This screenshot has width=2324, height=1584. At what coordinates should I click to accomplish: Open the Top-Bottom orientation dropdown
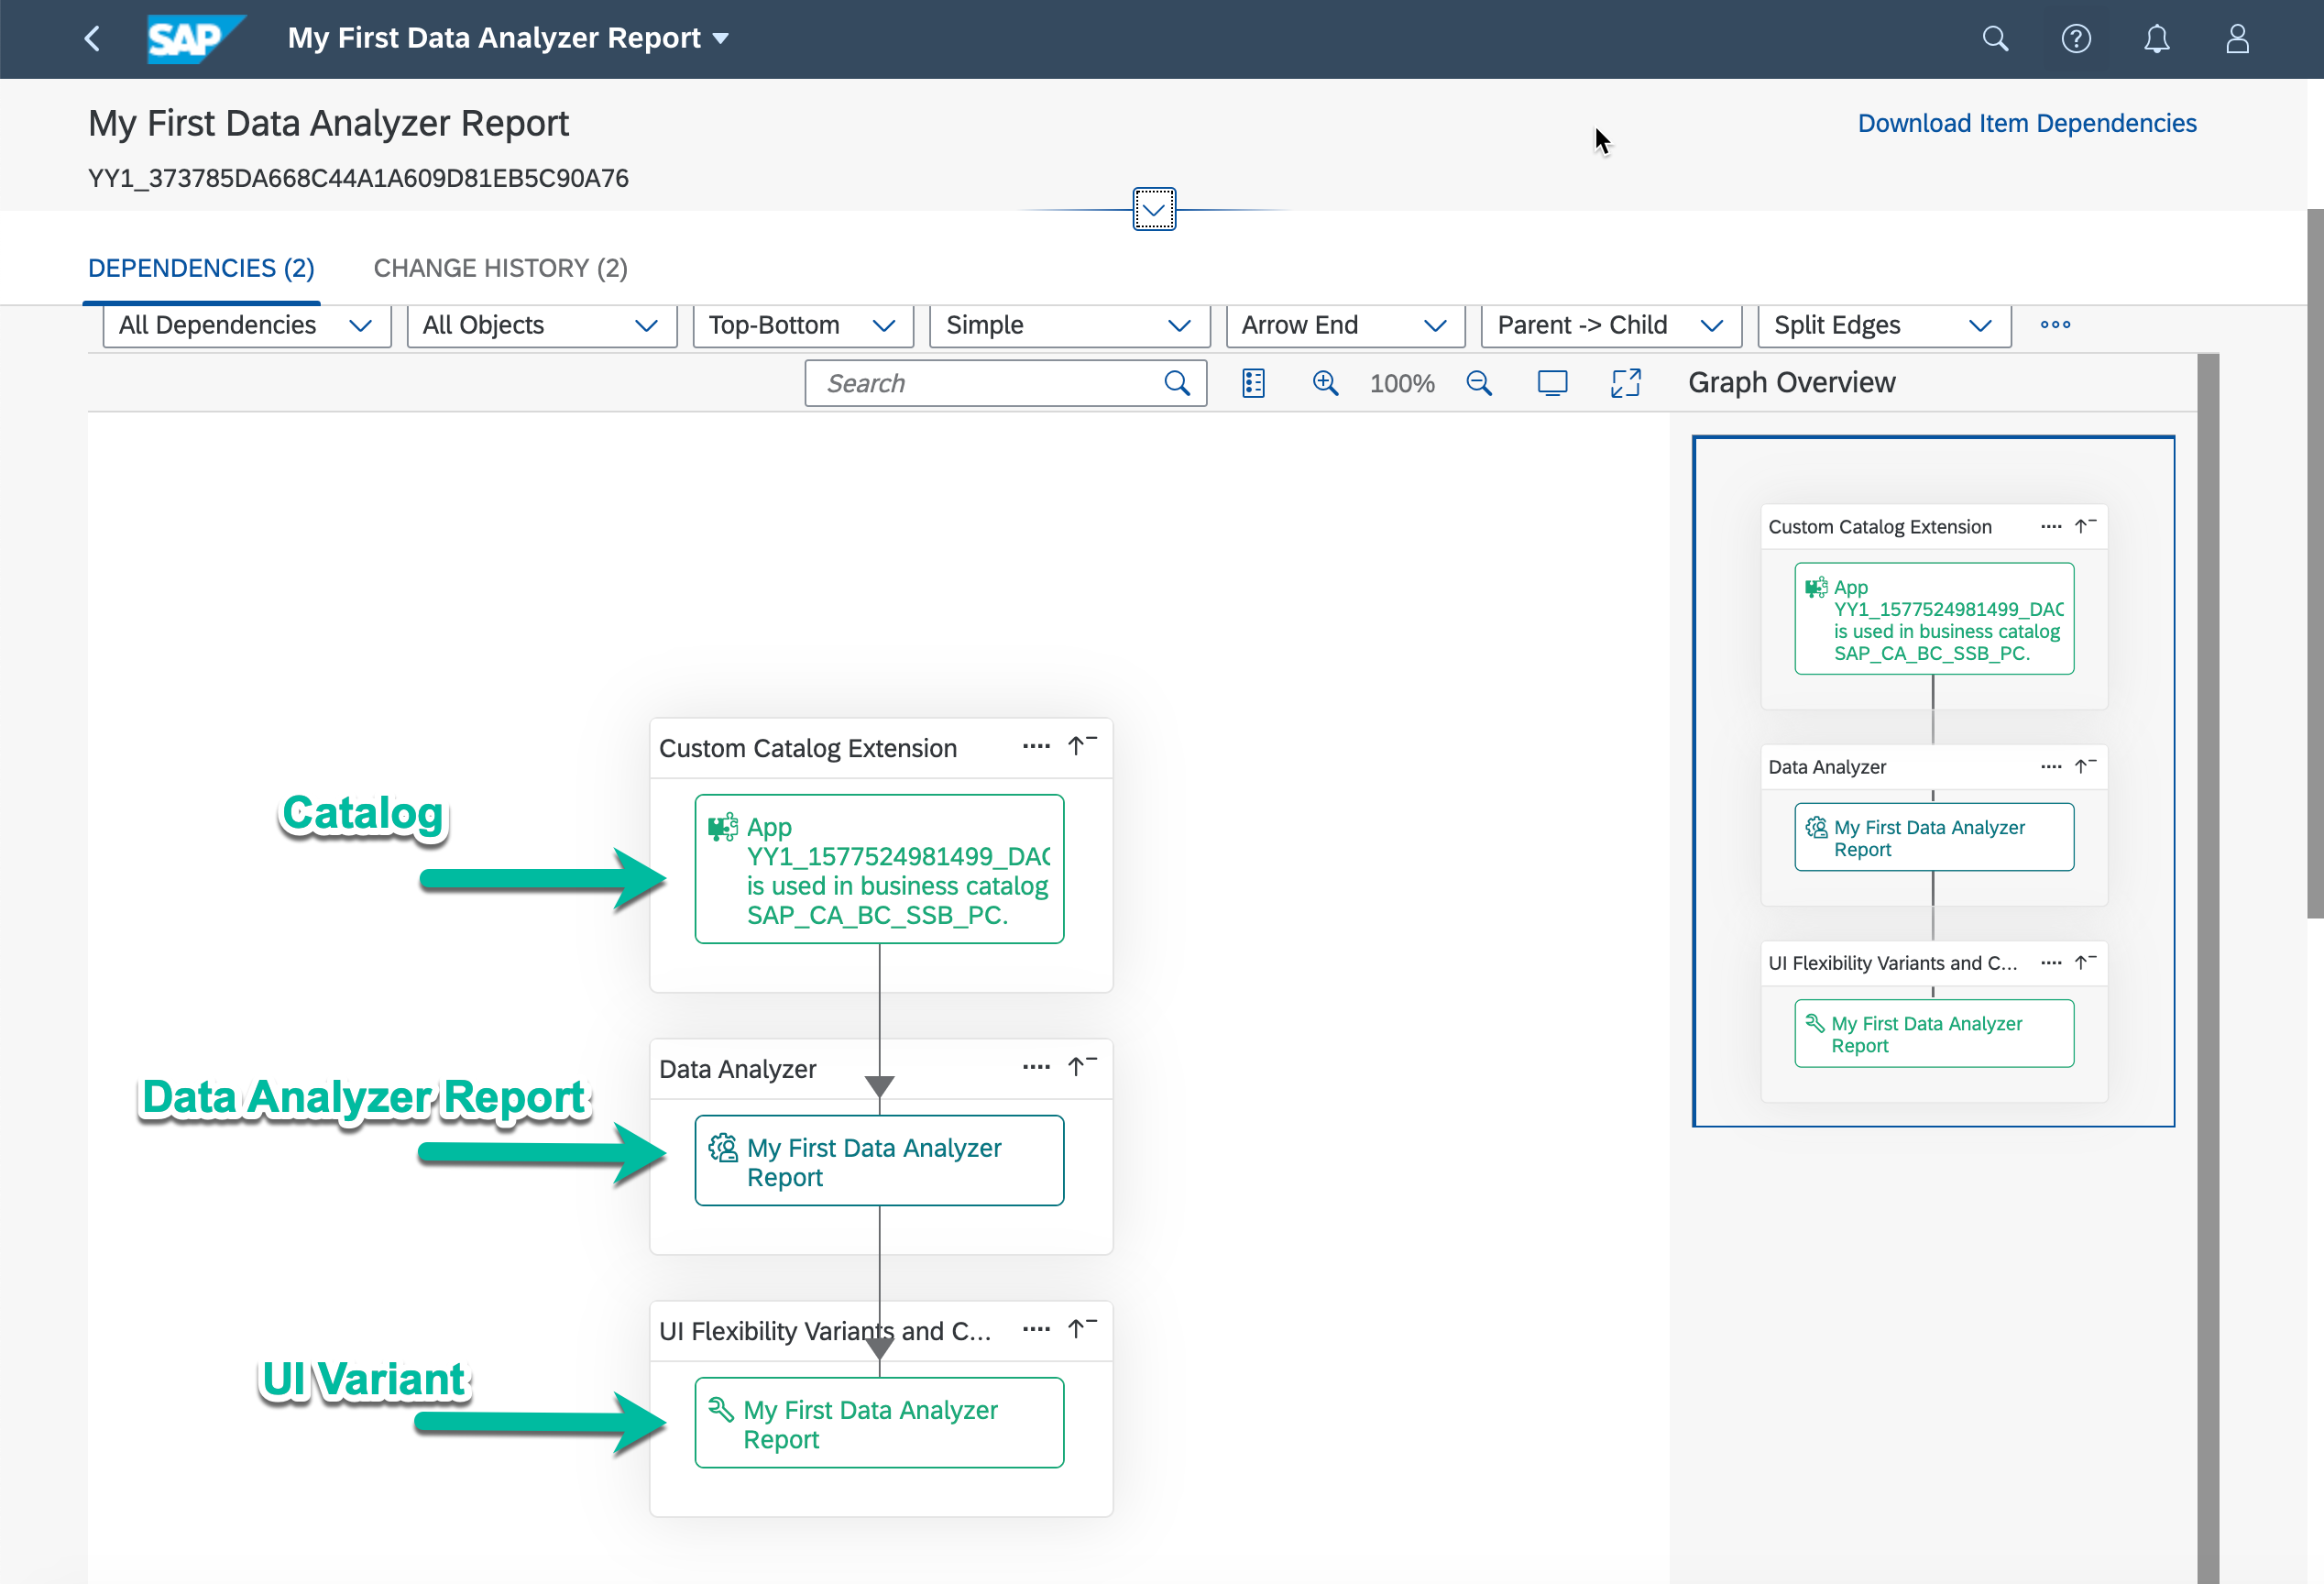coord(802,326)
